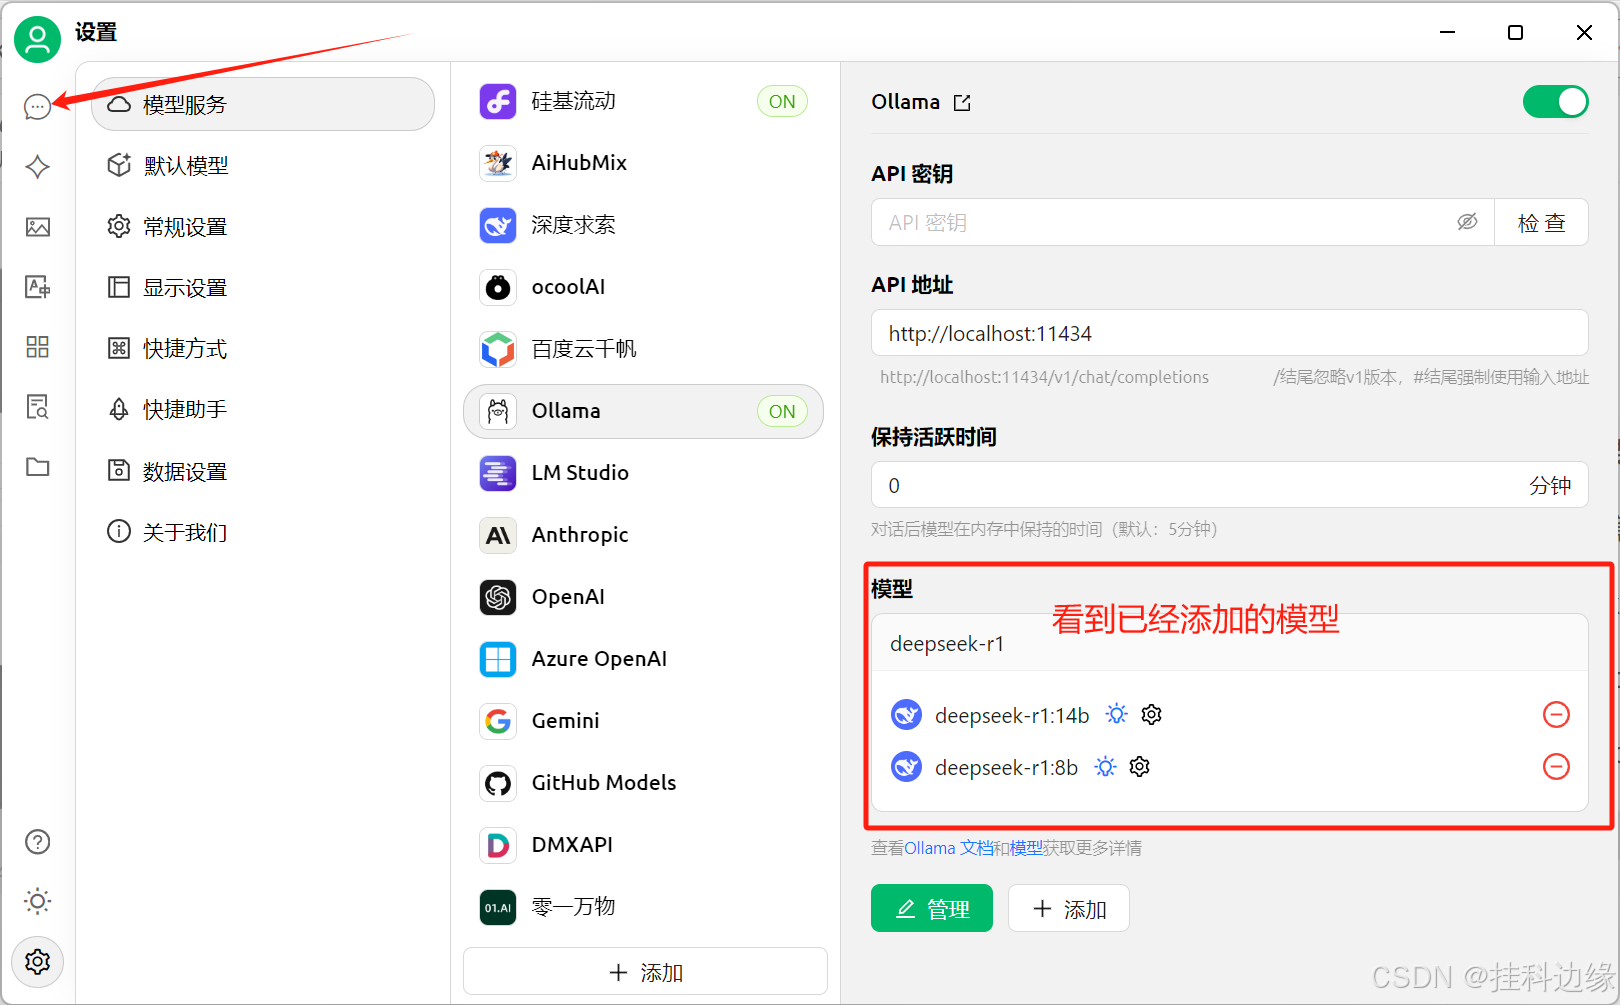The width and height of the screenshot is (1620, 1005).
Task: Select the 百度云千帆 provider
Action: (644, 349)
